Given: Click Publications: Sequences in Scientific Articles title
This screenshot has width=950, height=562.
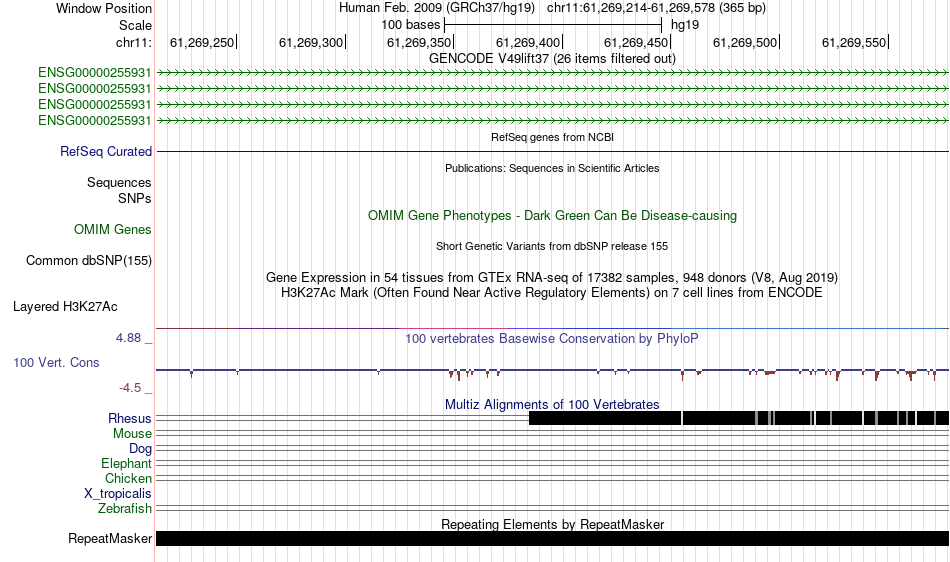Looking at the screenshot, I should (x=552, y=168).
